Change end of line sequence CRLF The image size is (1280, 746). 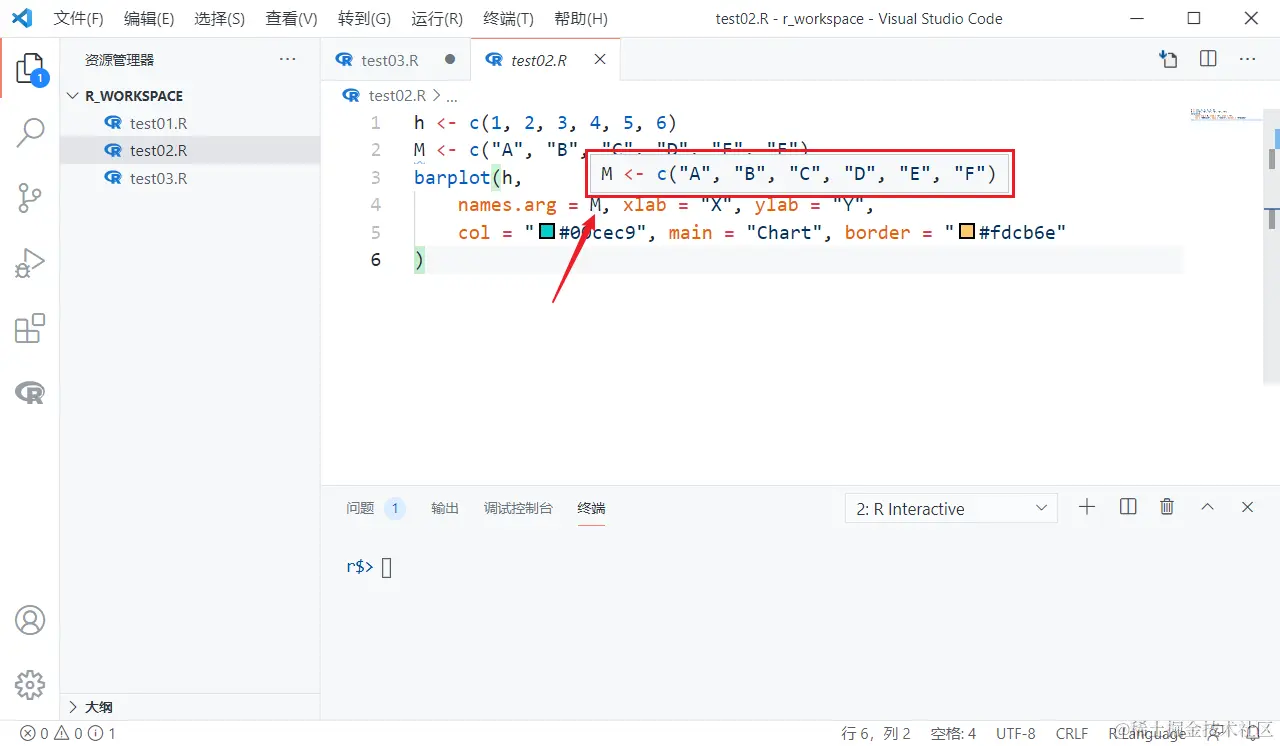coord(1072,734)
